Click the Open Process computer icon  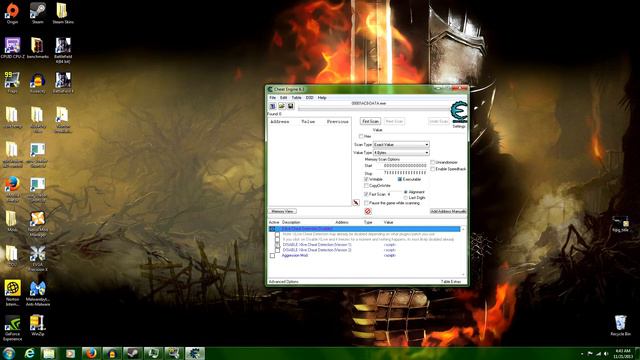coord(272,106)
